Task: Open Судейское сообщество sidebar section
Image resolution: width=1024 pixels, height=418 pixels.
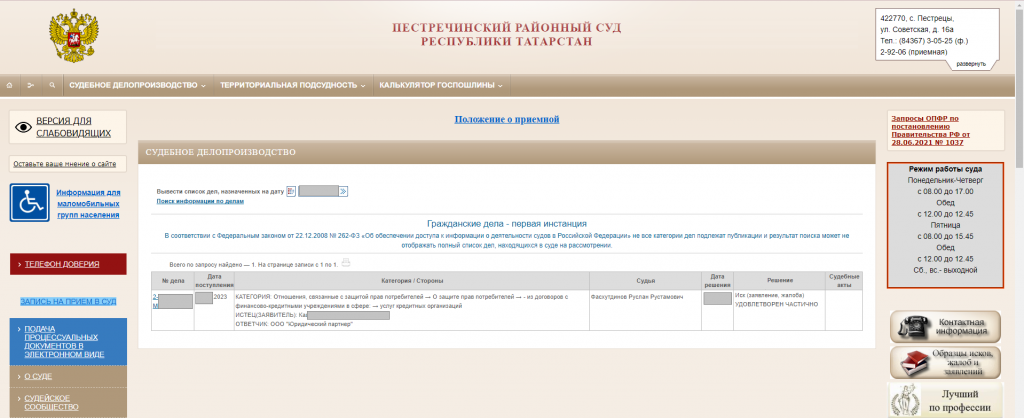Action: coord(68,402)
